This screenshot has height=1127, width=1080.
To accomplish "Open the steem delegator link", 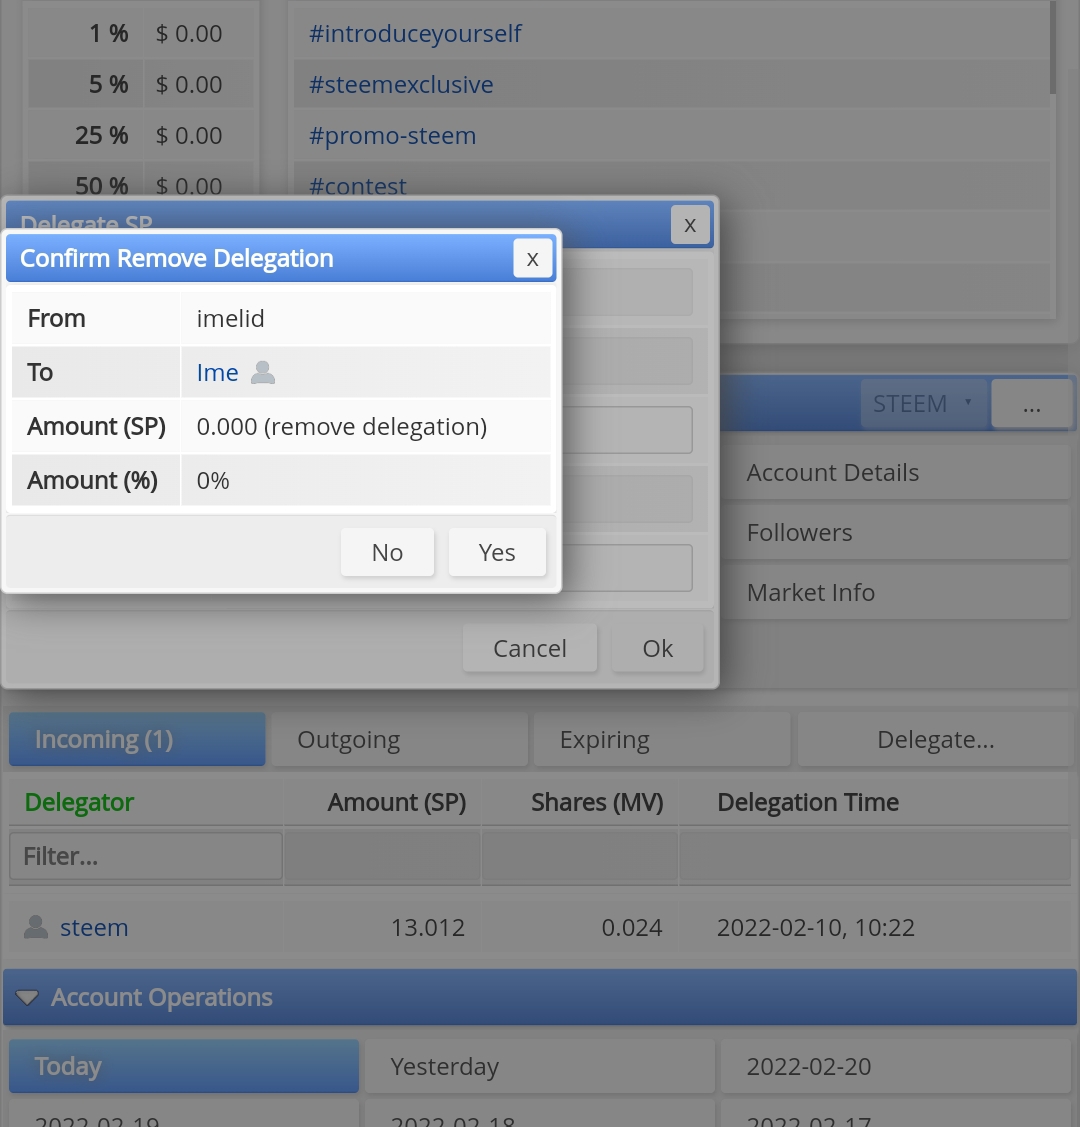I will (x=94, y=927).
